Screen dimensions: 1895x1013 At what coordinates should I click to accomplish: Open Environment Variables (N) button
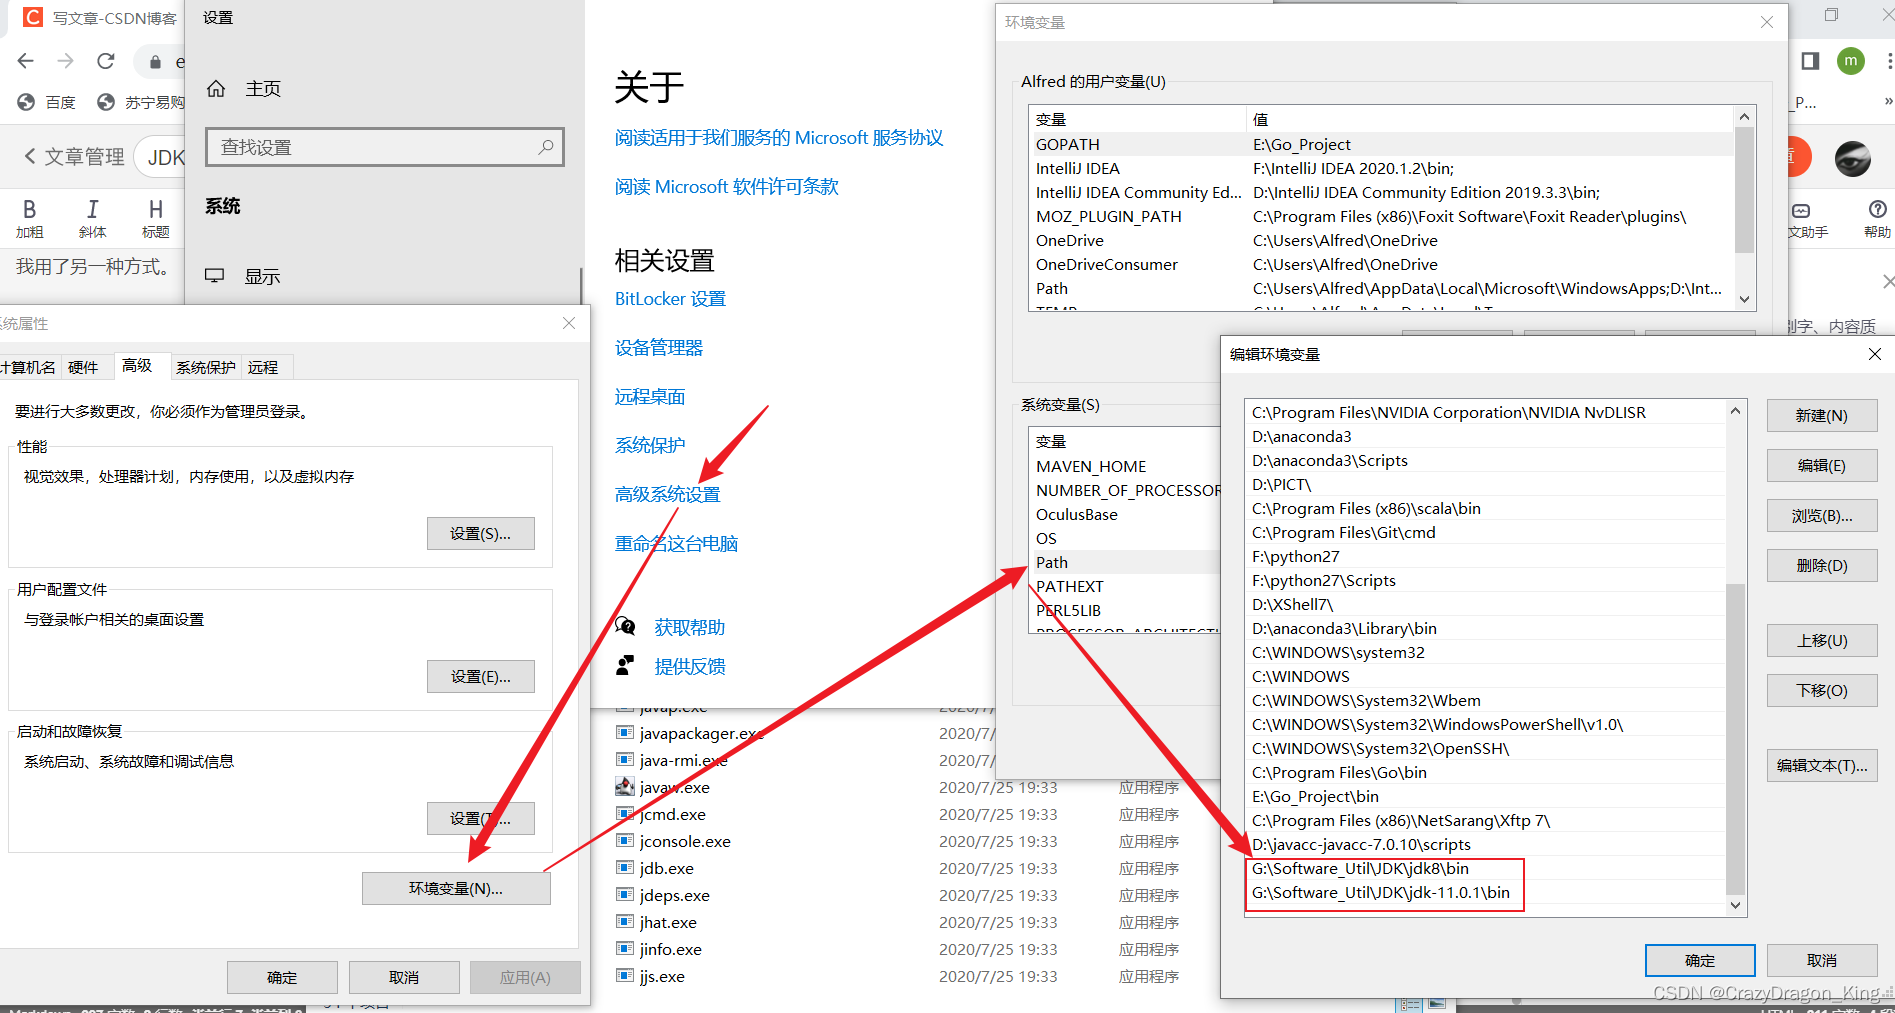[x=456, y=888]
